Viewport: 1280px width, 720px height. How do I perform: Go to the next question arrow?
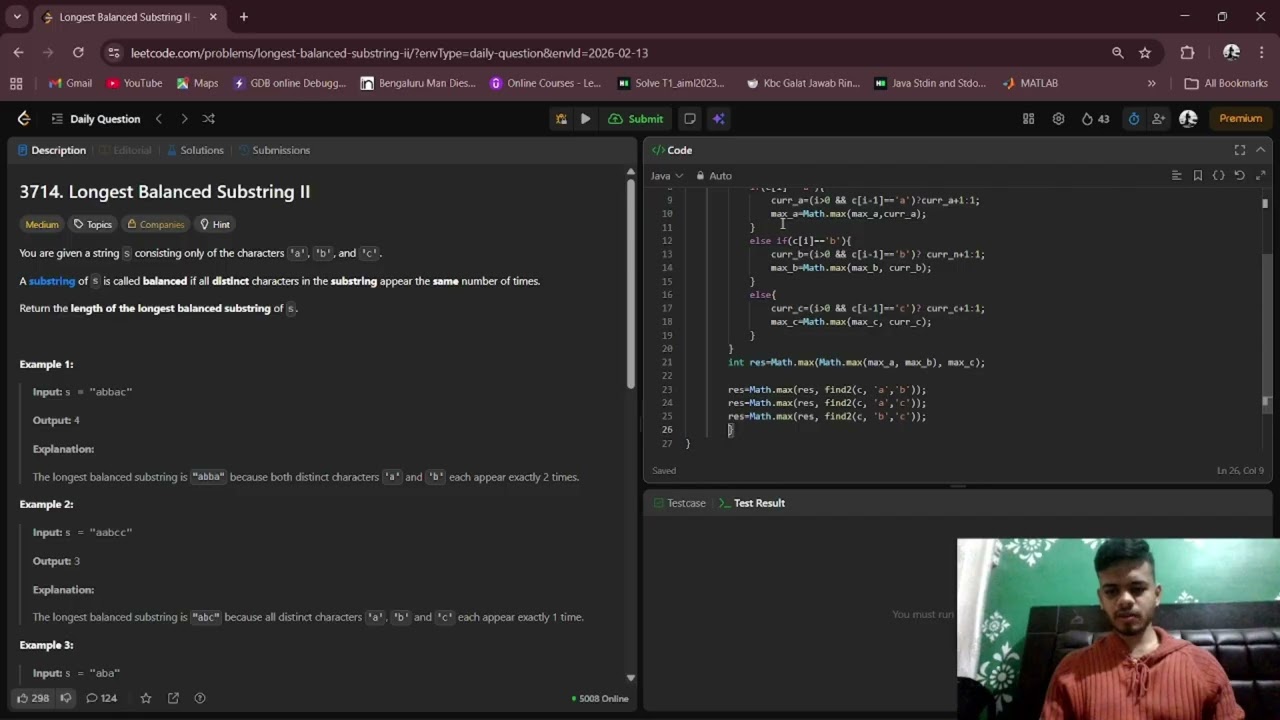pos(184,119)
